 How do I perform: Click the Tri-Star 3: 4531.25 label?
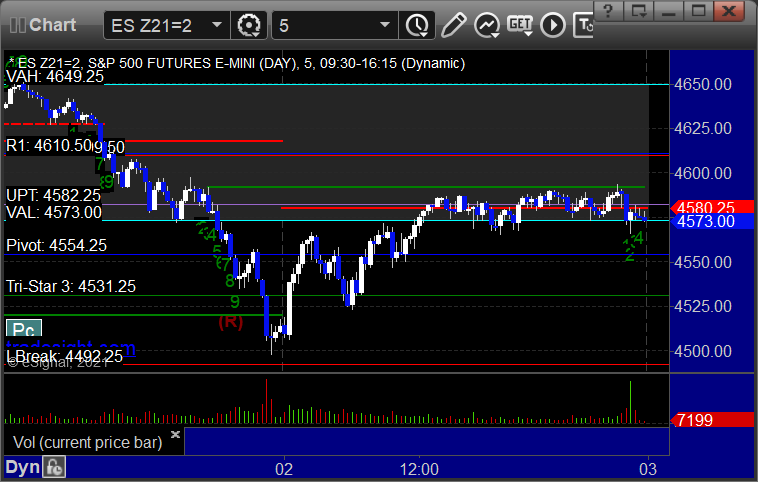coord(71,286)
